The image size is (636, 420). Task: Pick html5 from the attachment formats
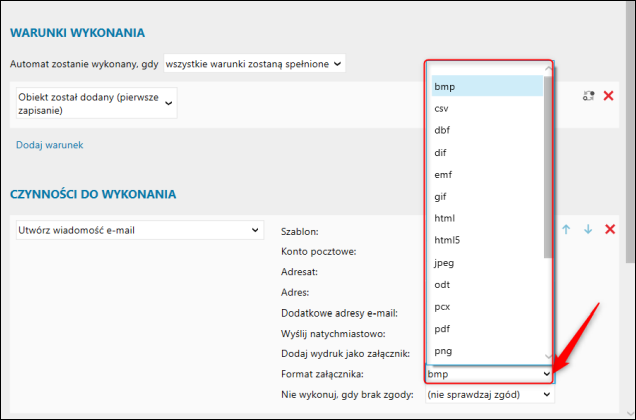point(447,240)
